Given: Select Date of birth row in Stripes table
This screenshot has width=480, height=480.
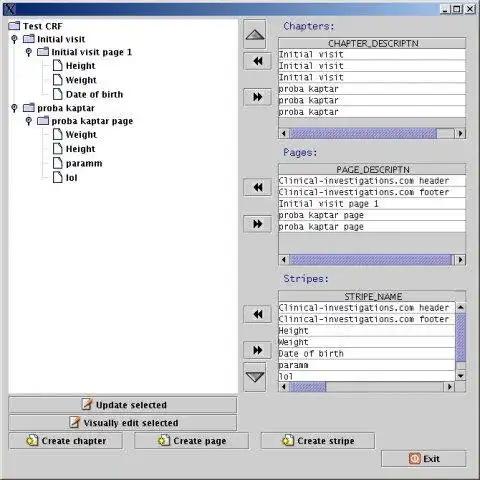Looking at the screenshot, I should [x=367, y=354].
